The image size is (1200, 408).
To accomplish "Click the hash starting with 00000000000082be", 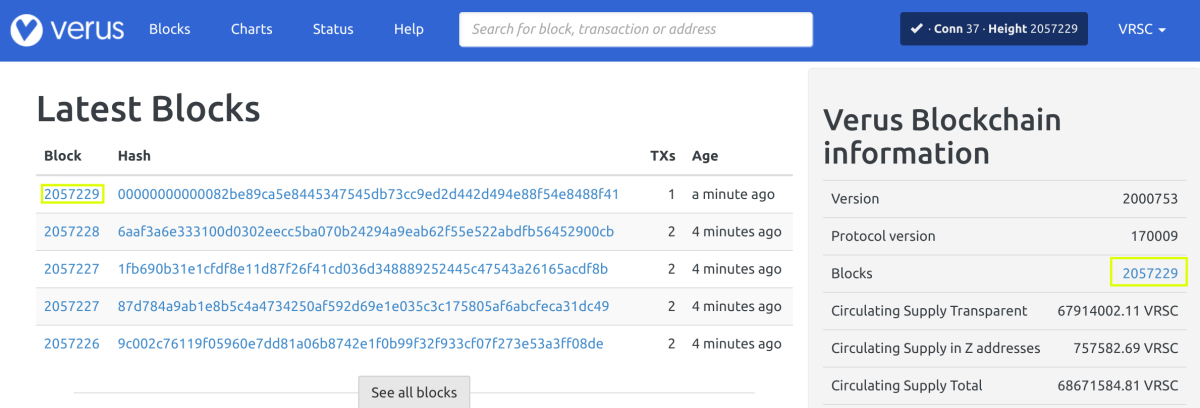I will click(x=368, y=194).
